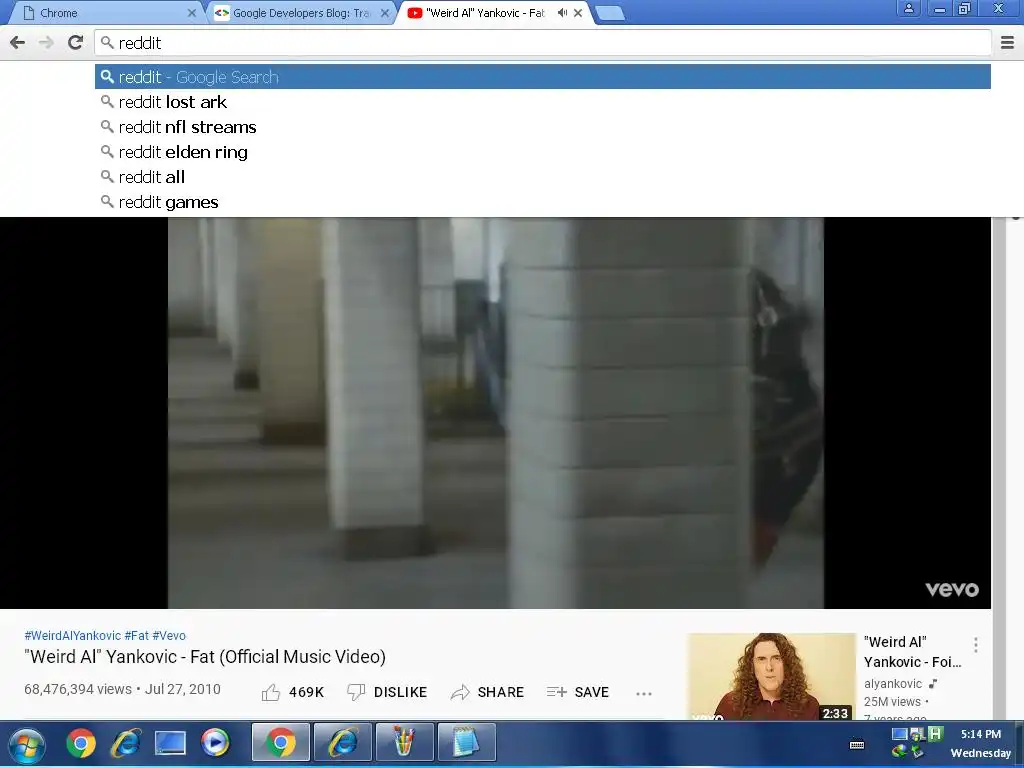Screen dimensions: 1024x768
Task: Close the Google Developers Blog tab
Action: pos(385,13)
